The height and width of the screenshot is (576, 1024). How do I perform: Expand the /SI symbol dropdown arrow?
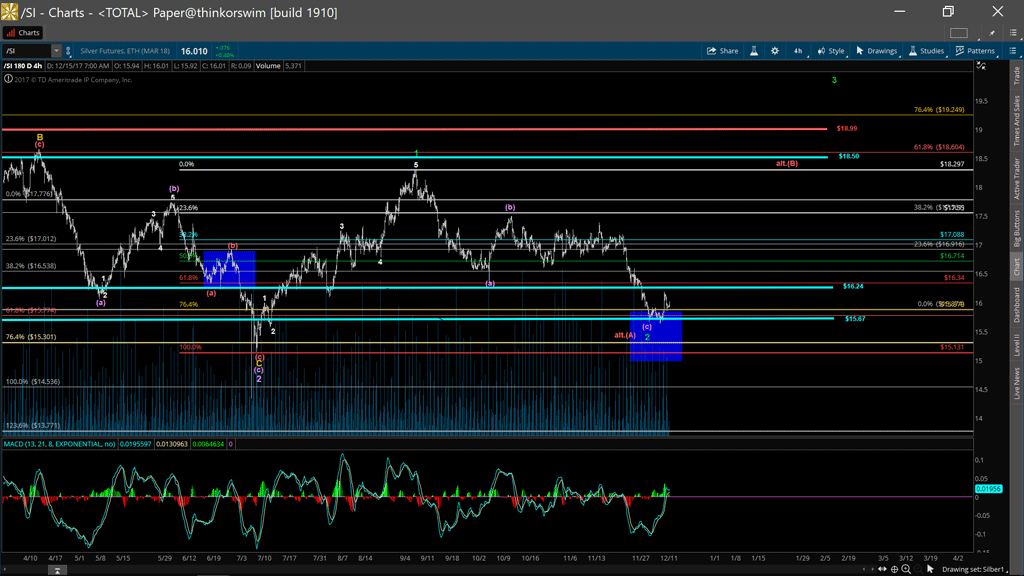coord(56,51)
